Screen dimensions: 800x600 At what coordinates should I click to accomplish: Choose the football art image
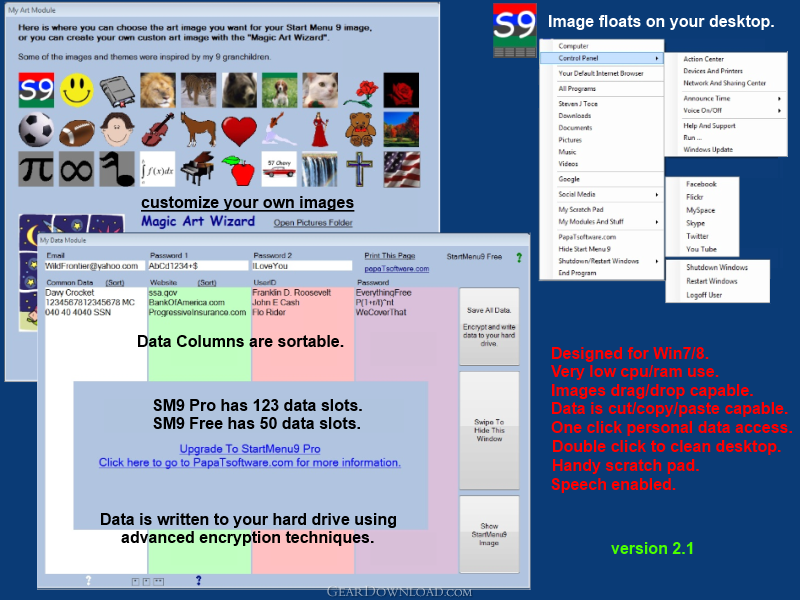(x=77, y=132)
